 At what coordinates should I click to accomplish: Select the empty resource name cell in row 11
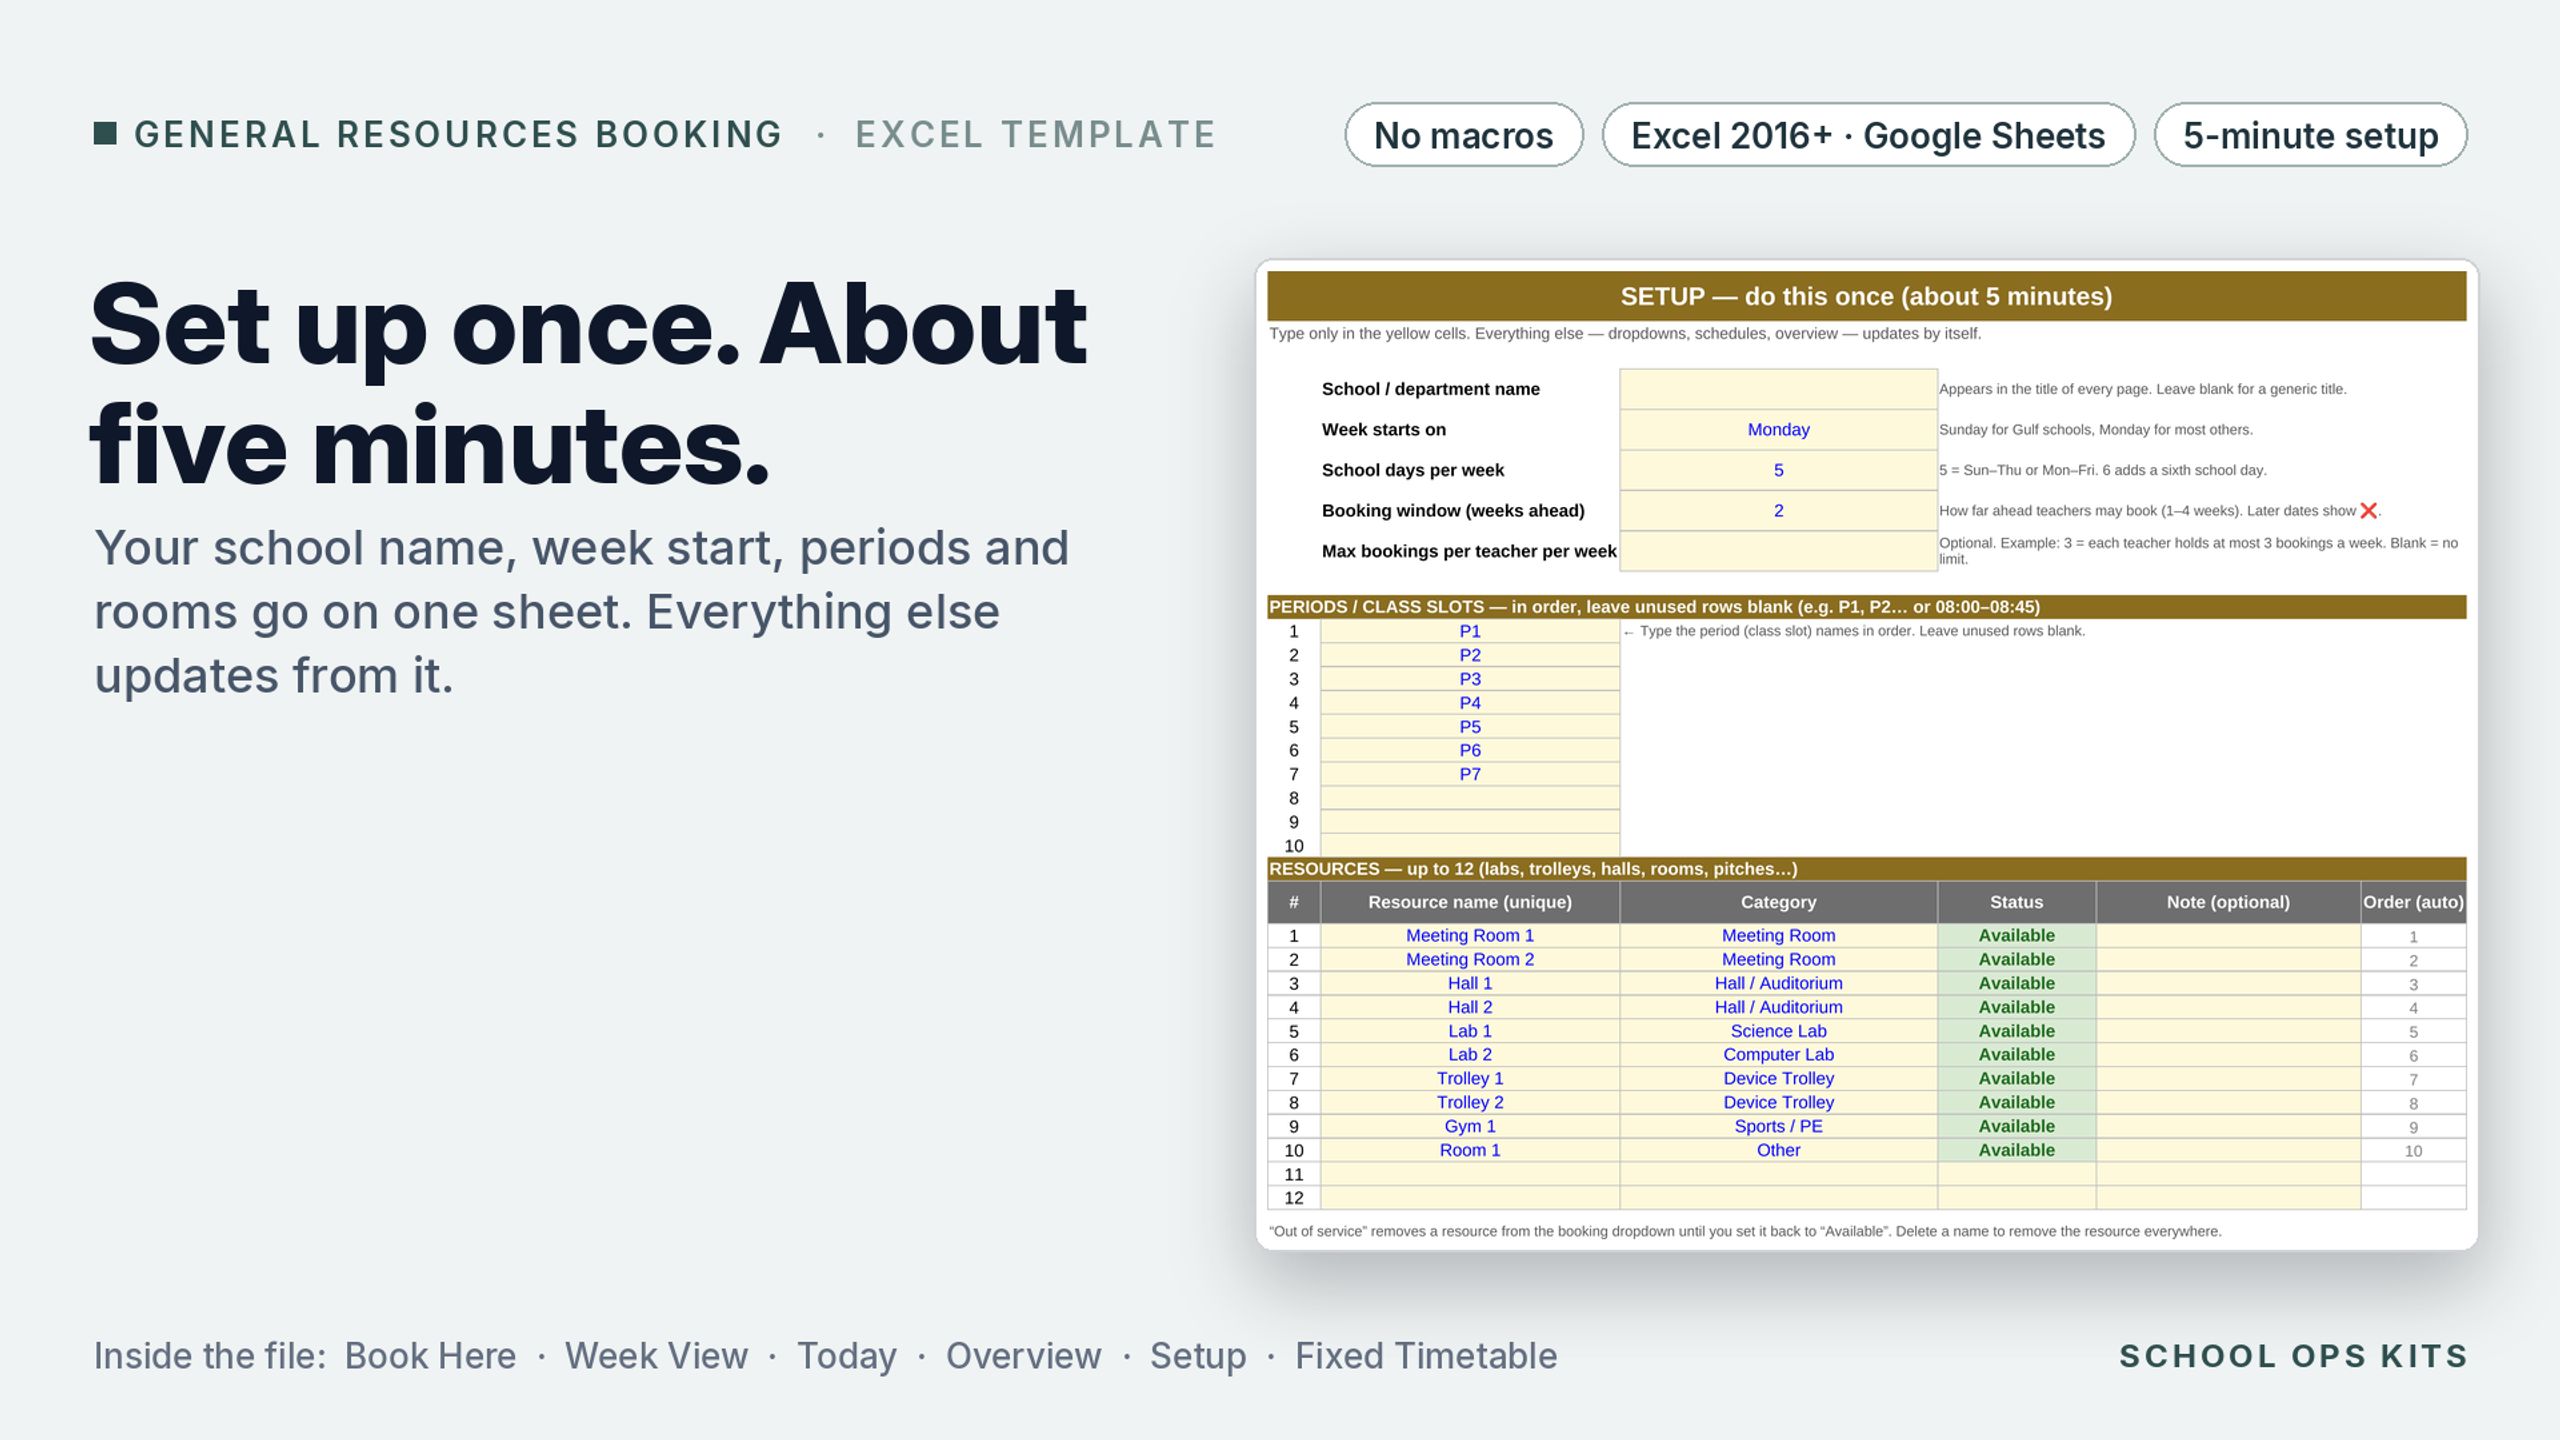(1469, 1174)
